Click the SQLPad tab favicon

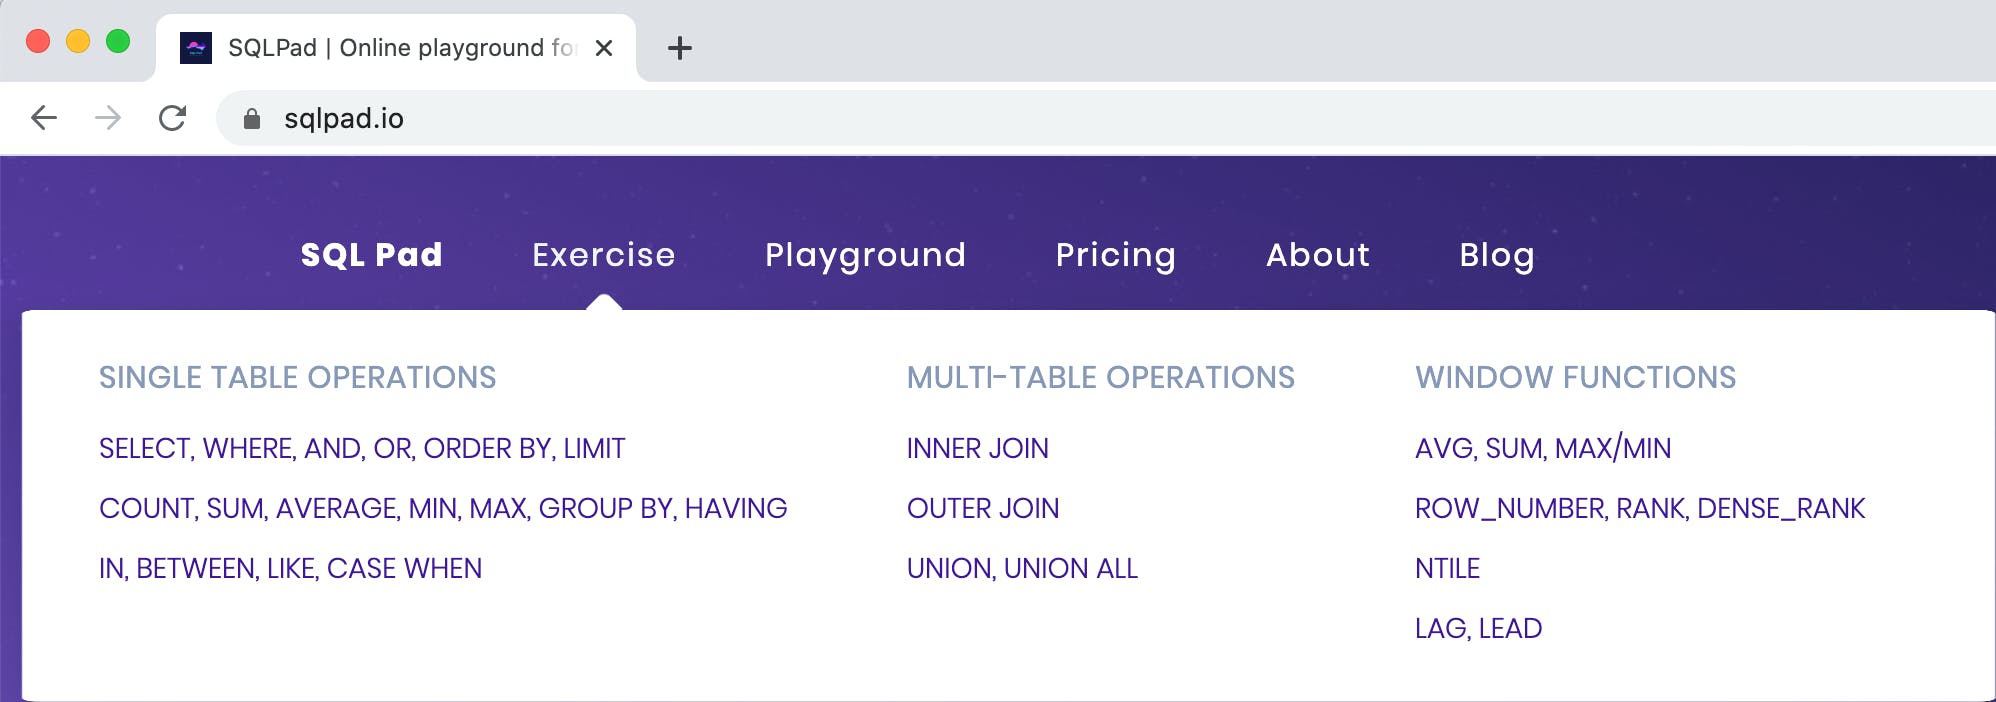(196, 48)
